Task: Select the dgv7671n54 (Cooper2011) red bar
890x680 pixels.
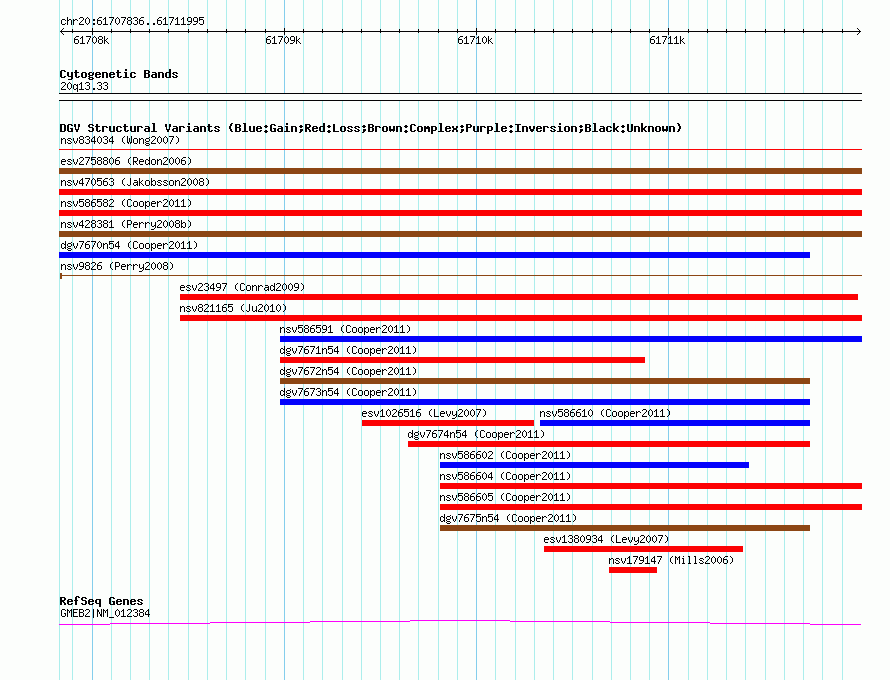Action: pyautogui.click(x=462, y=360)
